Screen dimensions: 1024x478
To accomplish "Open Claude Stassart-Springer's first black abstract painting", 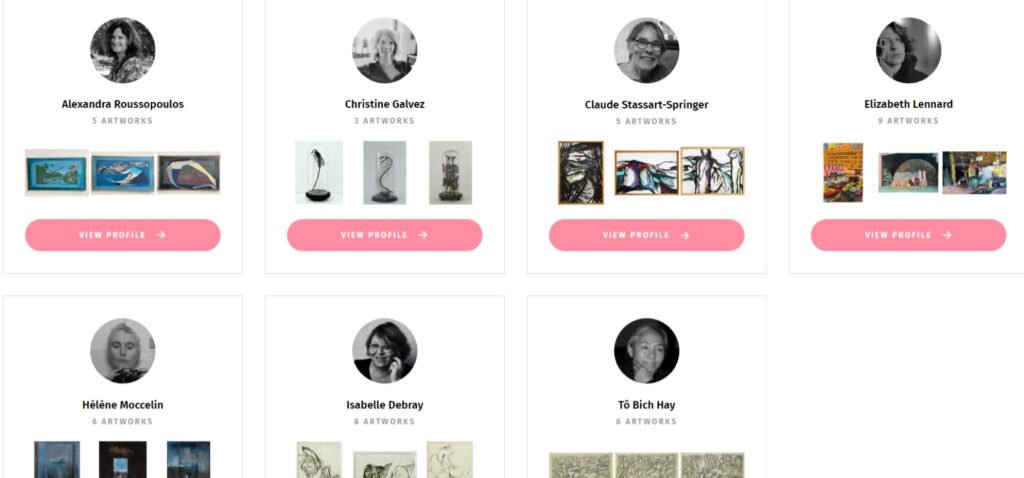I will click(581, 172).
